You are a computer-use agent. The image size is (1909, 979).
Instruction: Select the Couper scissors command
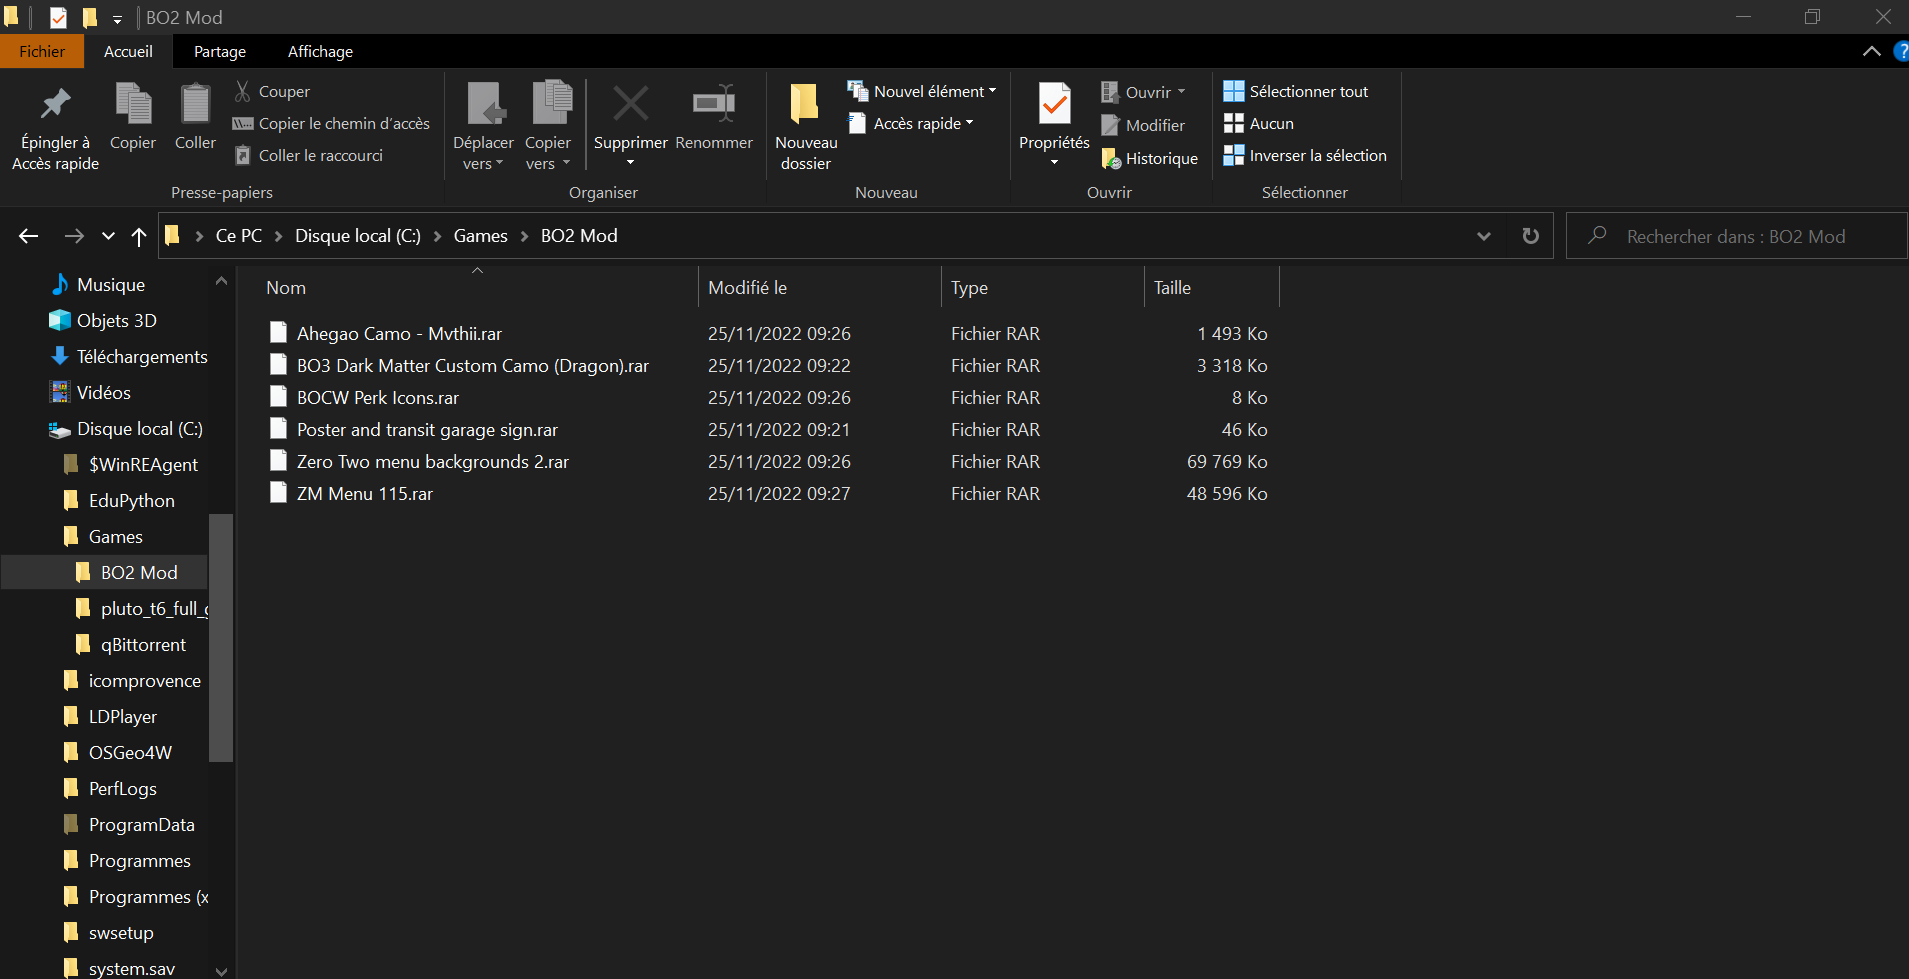pos(272,91)
